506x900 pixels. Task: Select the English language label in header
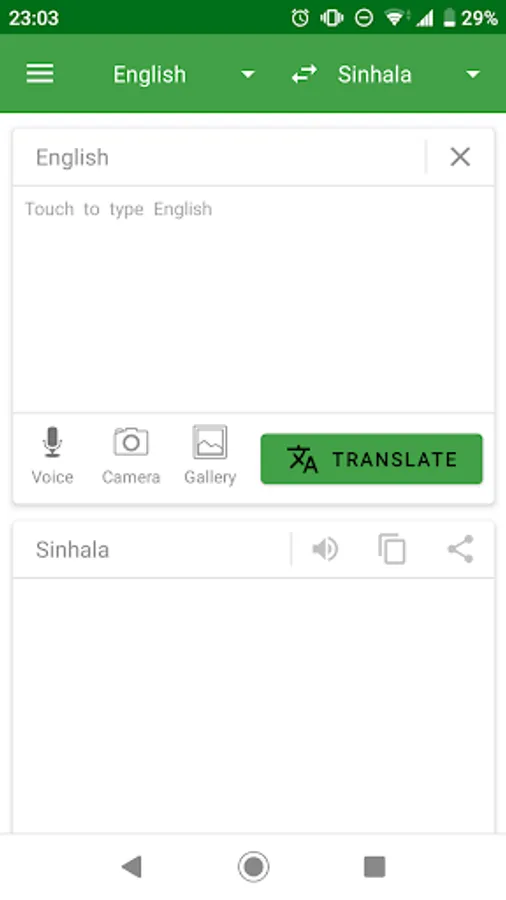point(150,75)
